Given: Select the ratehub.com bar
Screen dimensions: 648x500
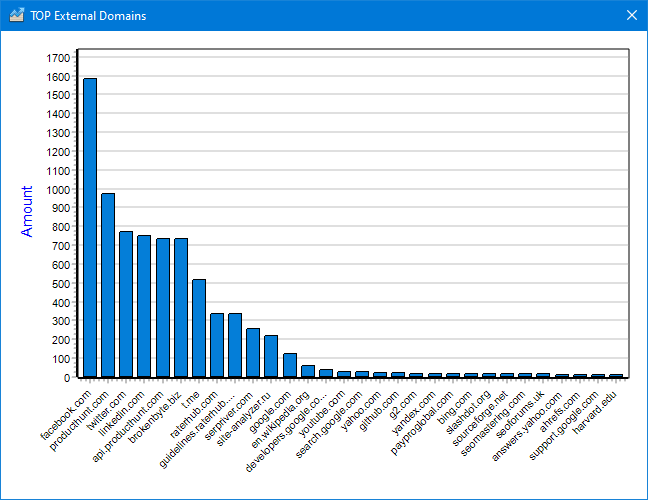Looking at the screenshot, I should (217, 345).
